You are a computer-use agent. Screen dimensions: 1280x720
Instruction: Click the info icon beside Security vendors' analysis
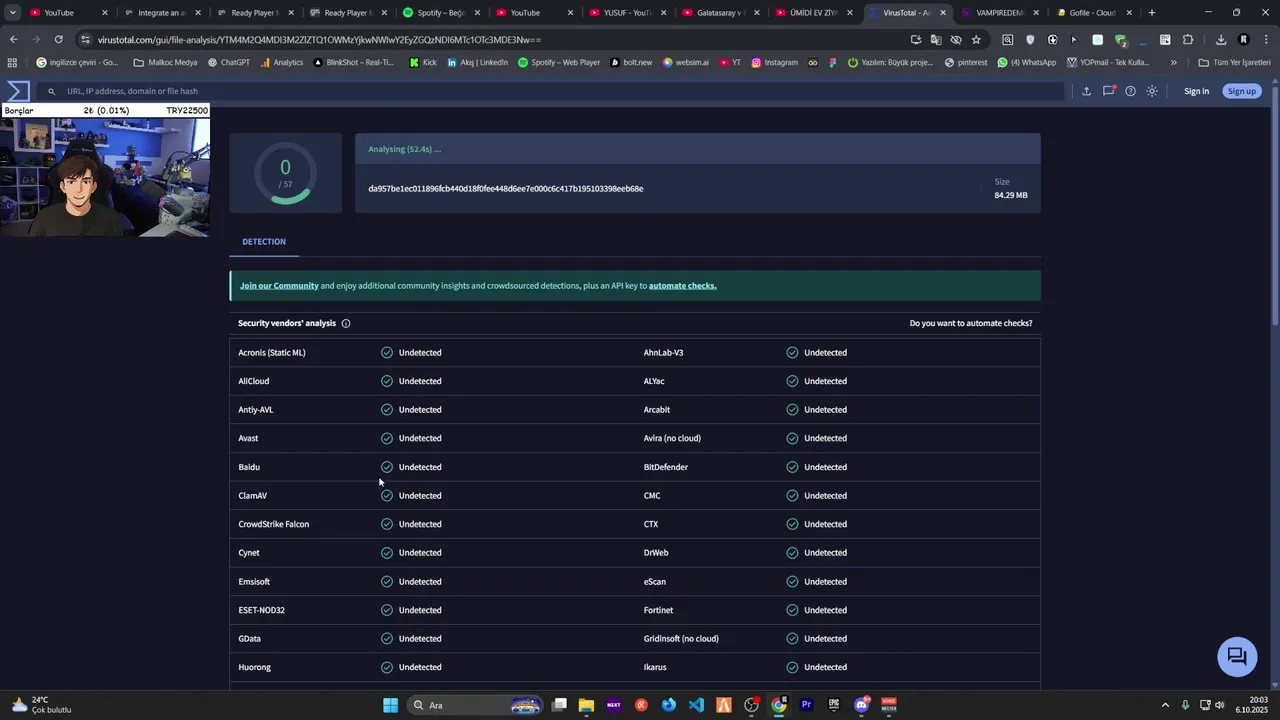tap(346, 323)
